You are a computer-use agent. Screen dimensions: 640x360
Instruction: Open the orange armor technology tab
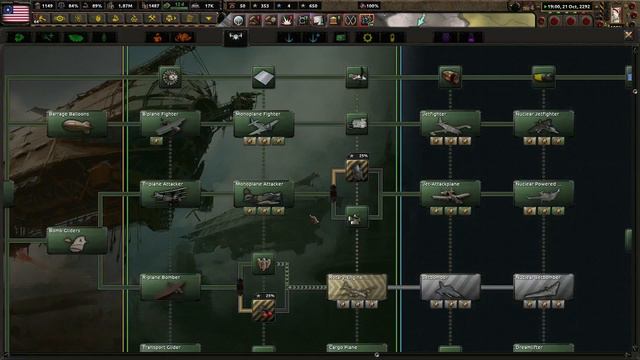pos(183,38)
